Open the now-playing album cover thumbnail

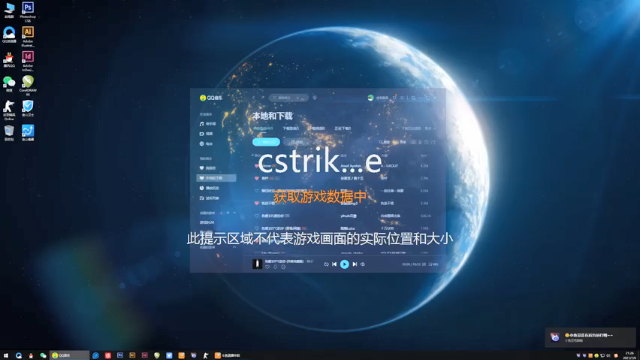(257, 264)
